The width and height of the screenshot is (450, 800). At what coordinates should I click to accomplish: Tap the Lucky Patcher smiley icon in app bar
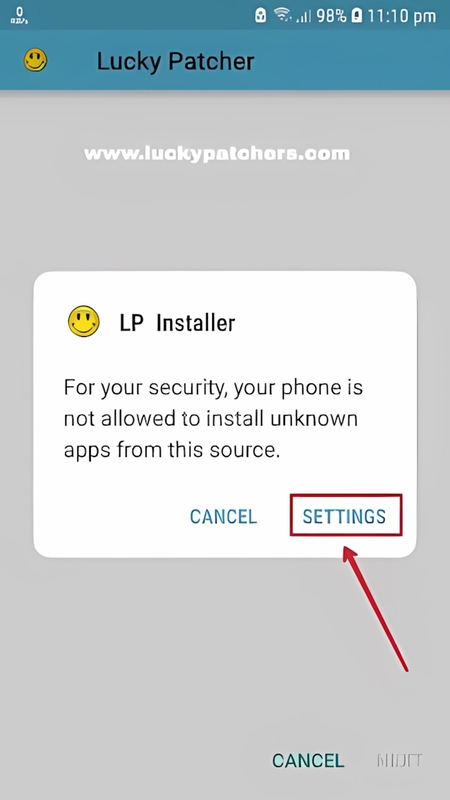[35, 60]
